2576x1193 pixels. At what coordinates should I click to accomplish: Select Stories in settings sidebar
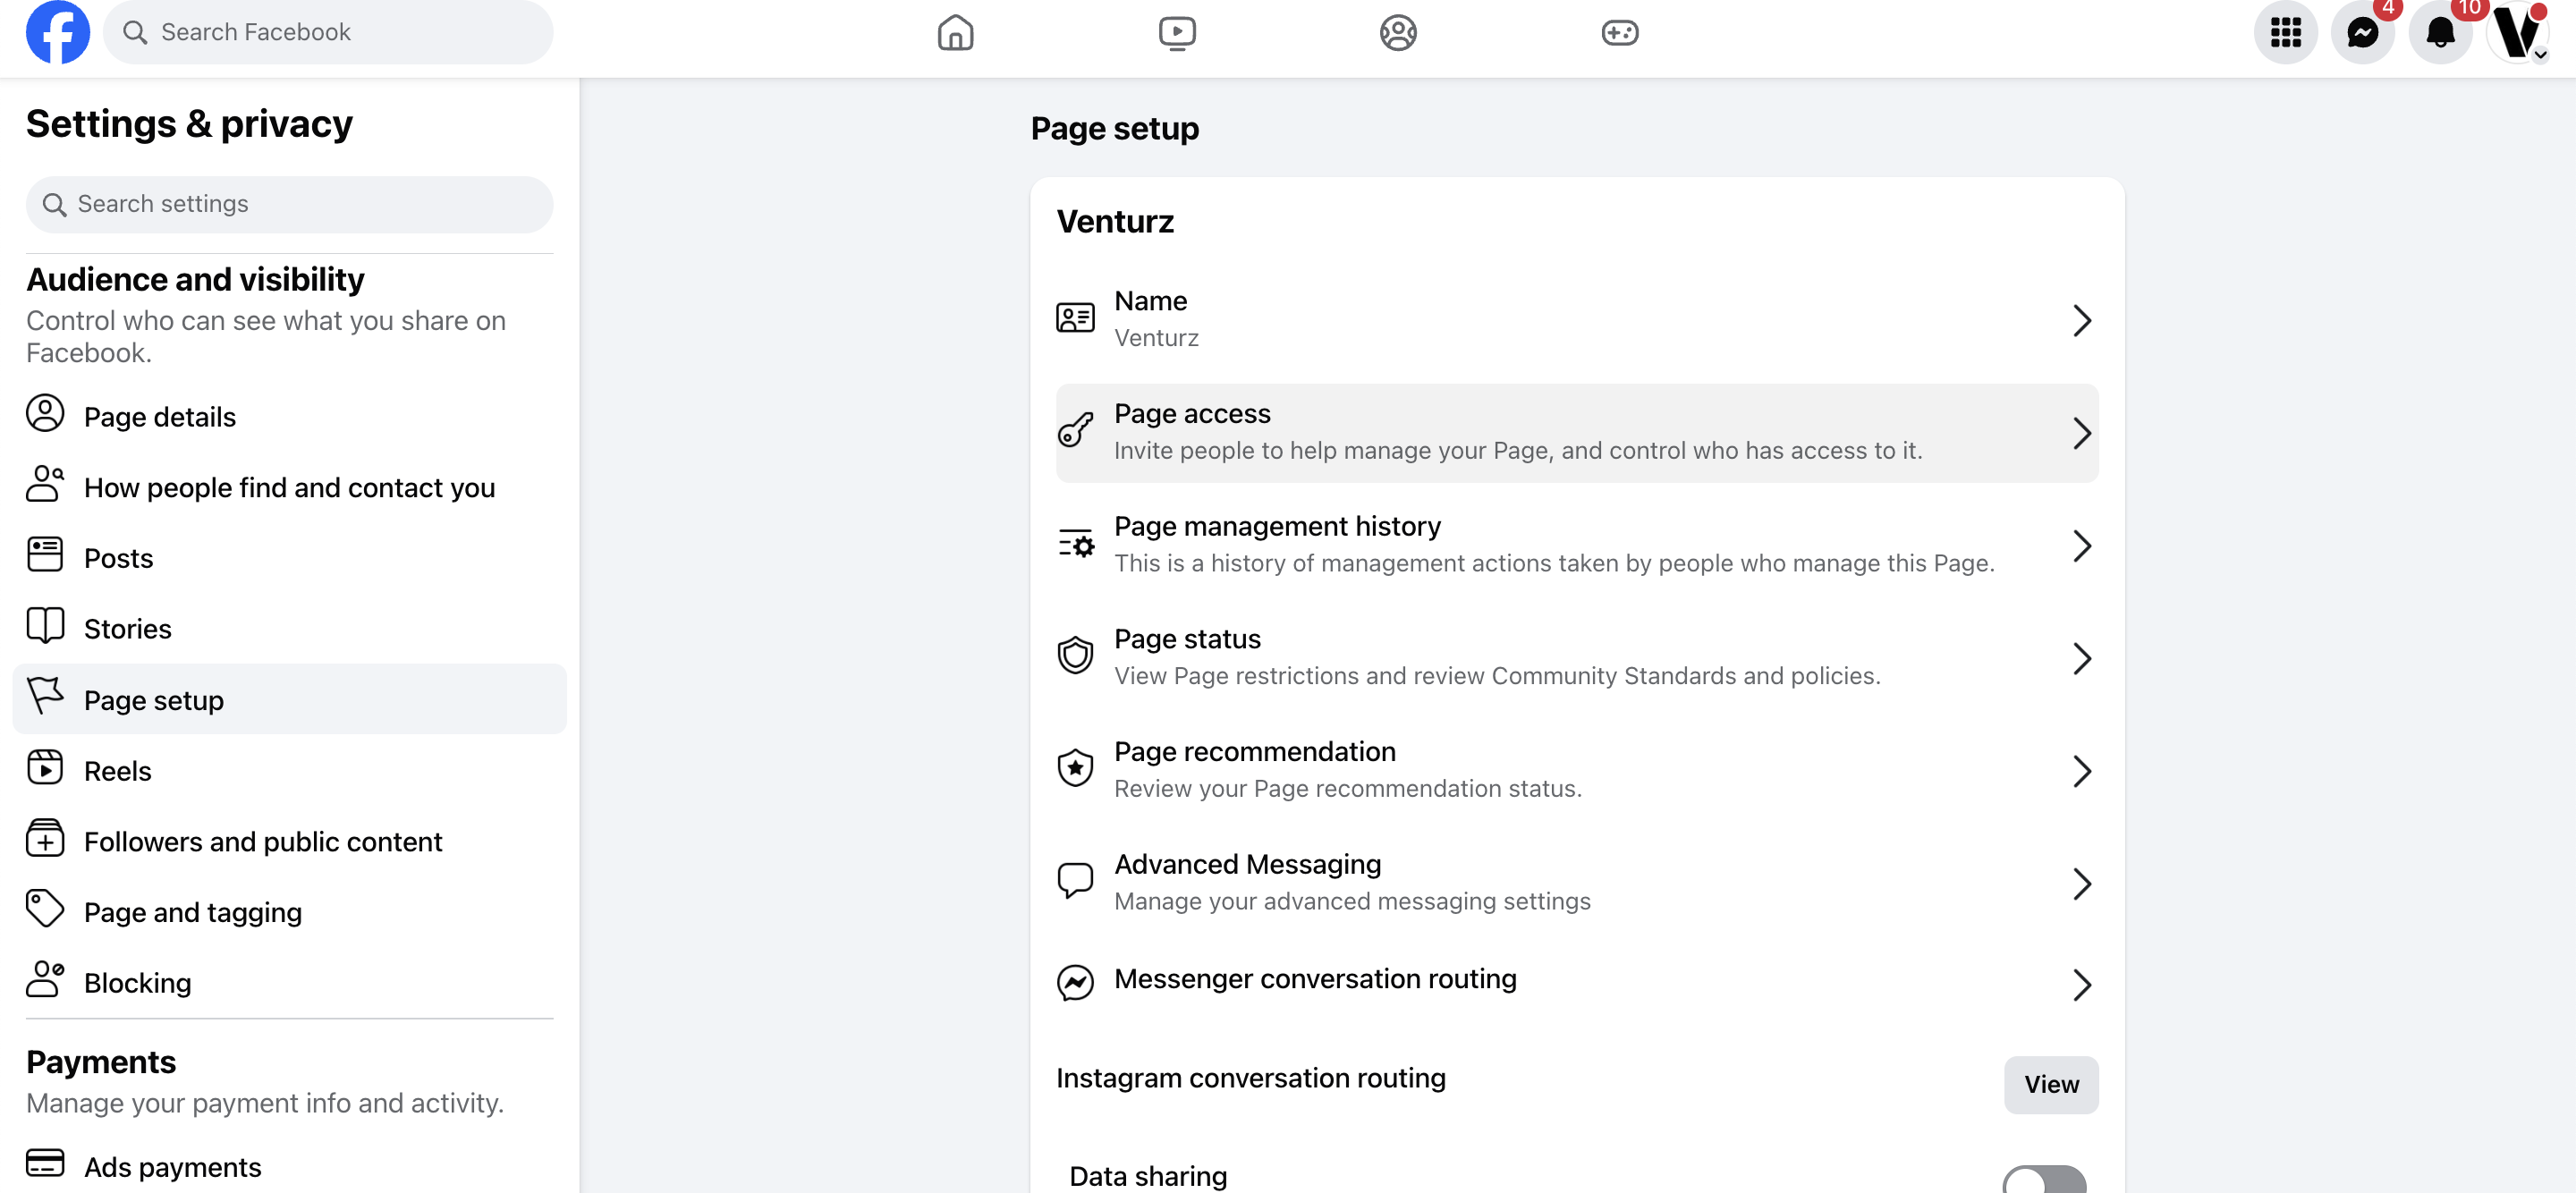point(289,628)
